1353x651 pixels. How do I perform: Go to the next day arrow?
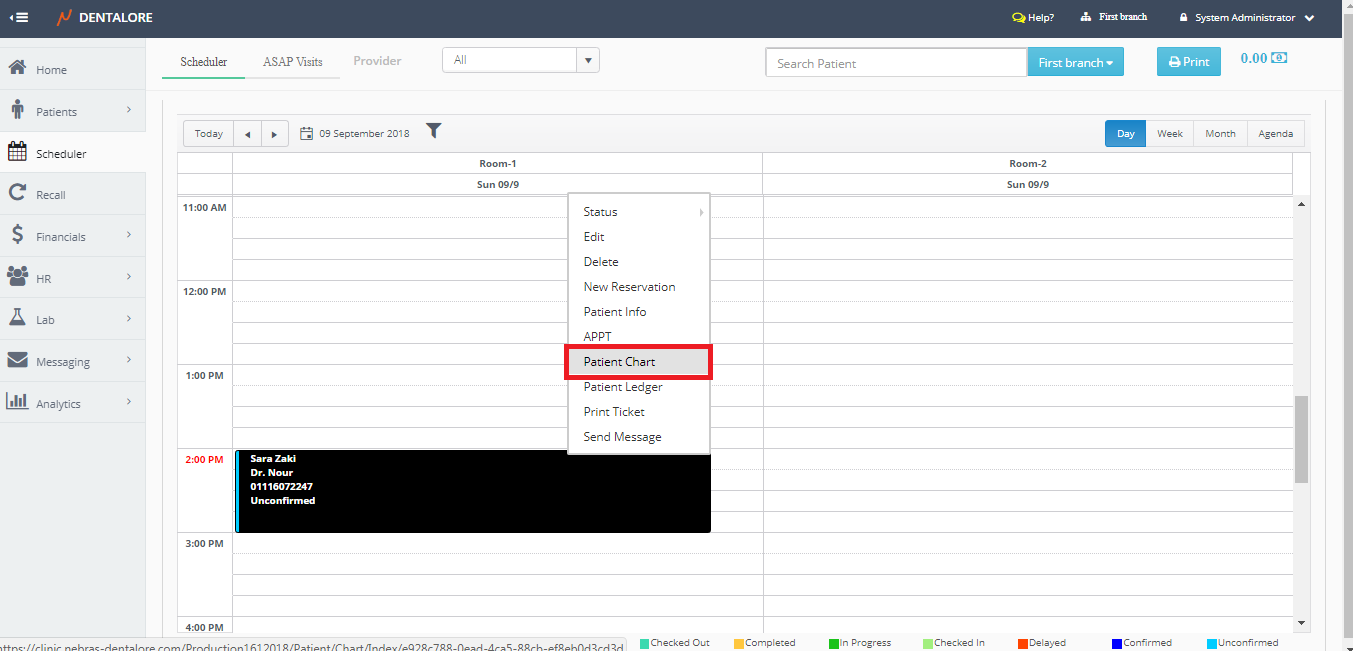coord(274,134)
